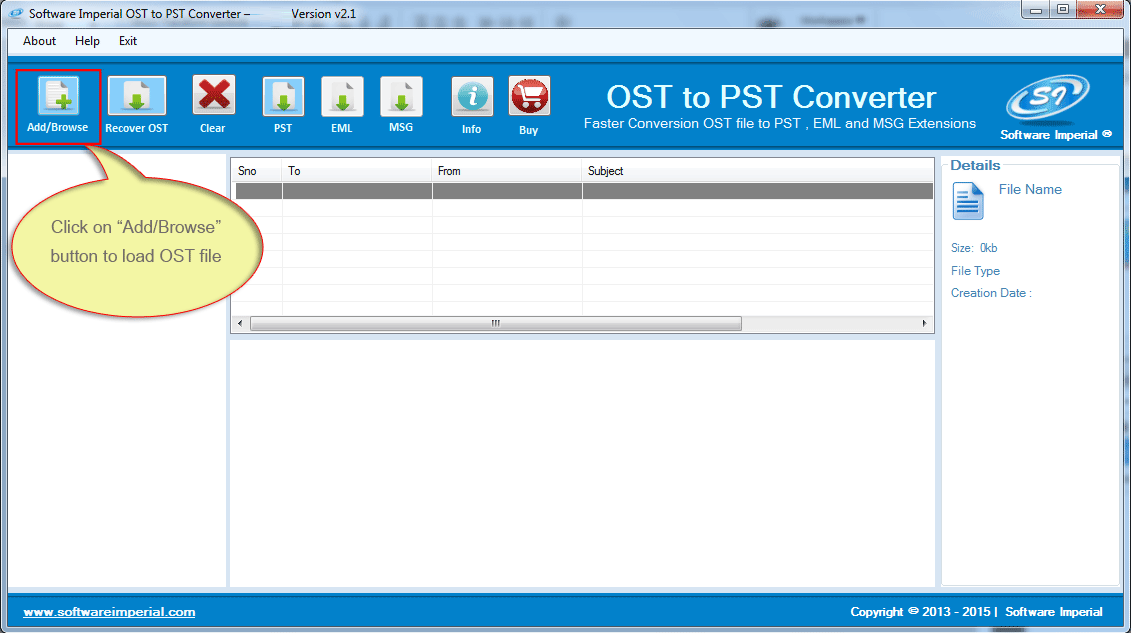Click the To column header
The height and width of the screenshot is (633, 1131).
(356, 171)
